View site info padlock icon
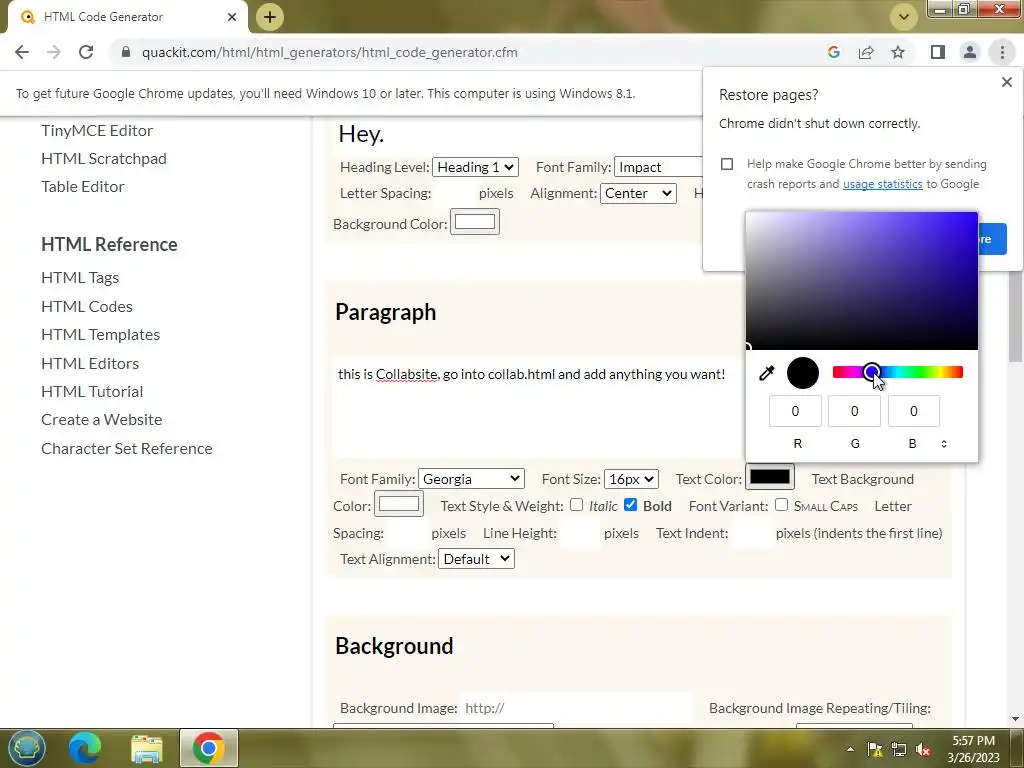This screenshot has width=1024, height=768. click(x=126, y=52)
